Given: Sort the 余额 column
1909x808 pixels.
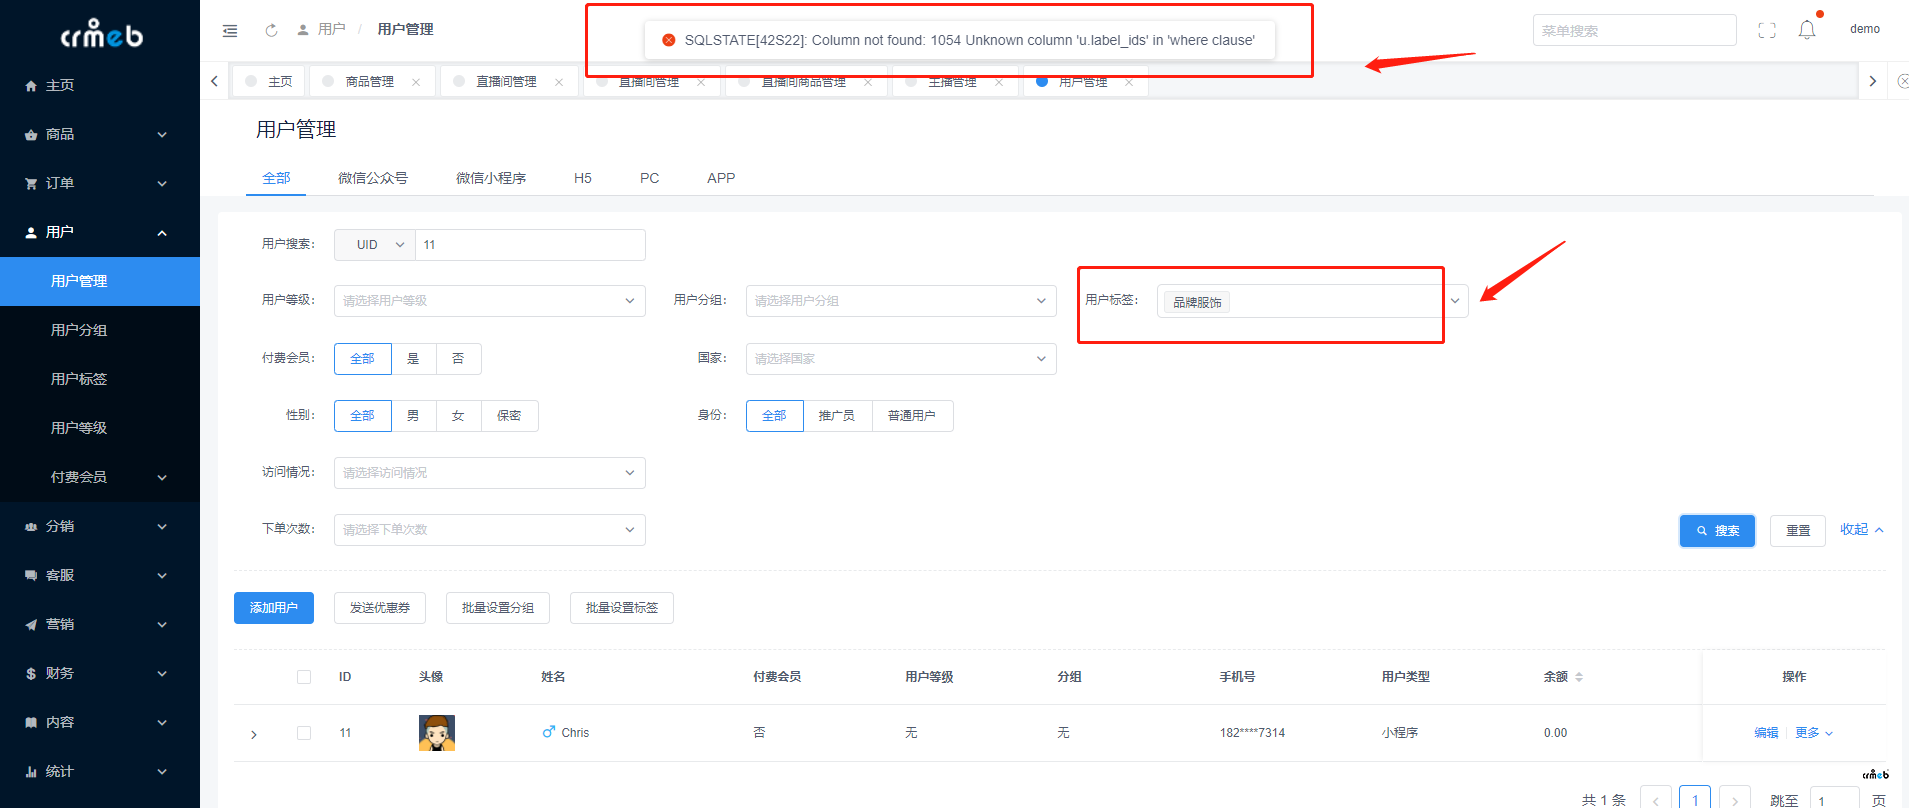Looking at the screenshot, I should coord(1579,677).
